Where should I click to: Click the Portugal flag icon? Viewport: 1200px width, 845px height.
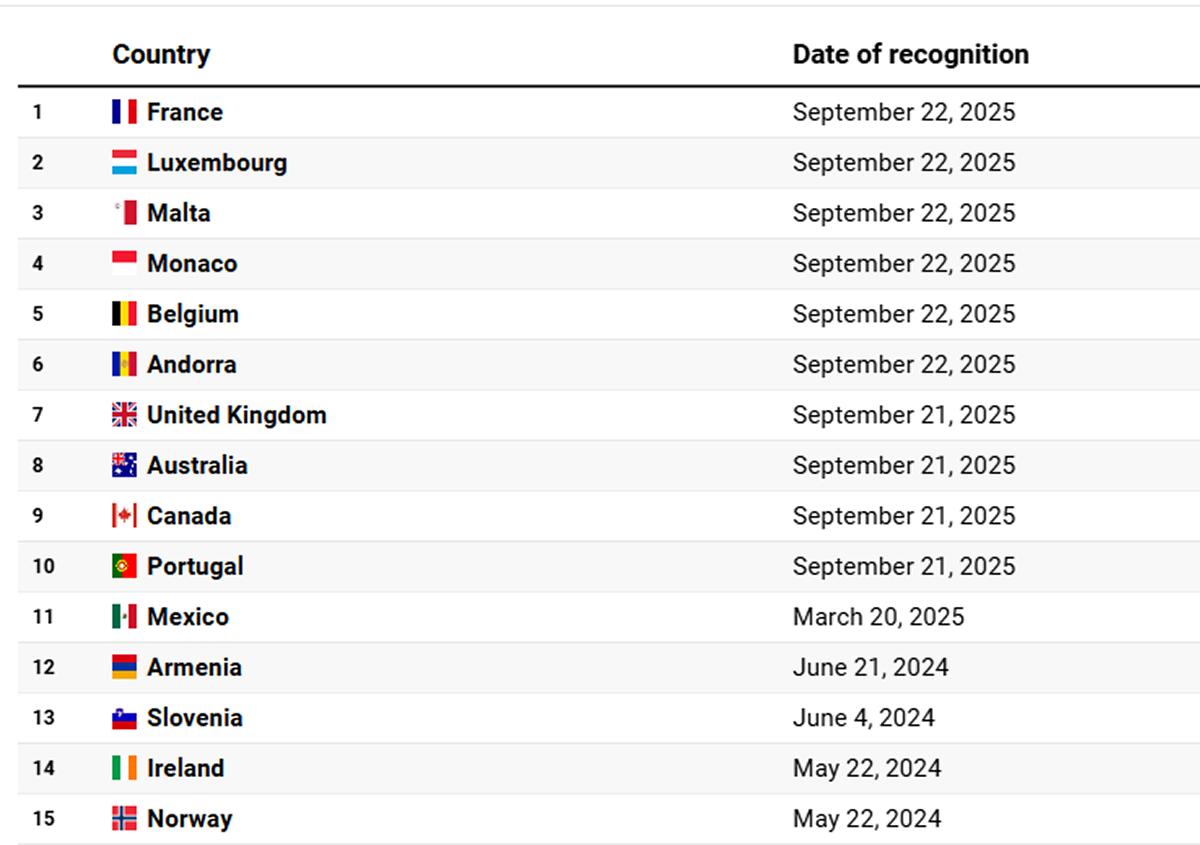(124, 566)
